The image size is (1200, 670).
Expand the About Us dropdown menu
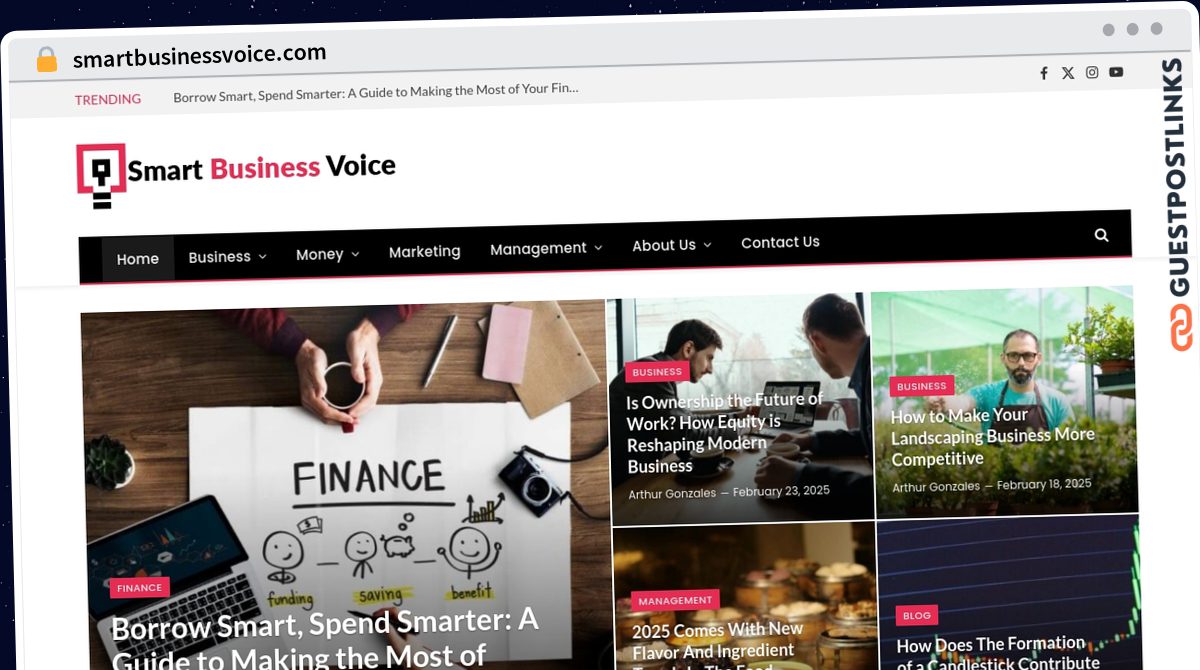[x=671, y=245]
